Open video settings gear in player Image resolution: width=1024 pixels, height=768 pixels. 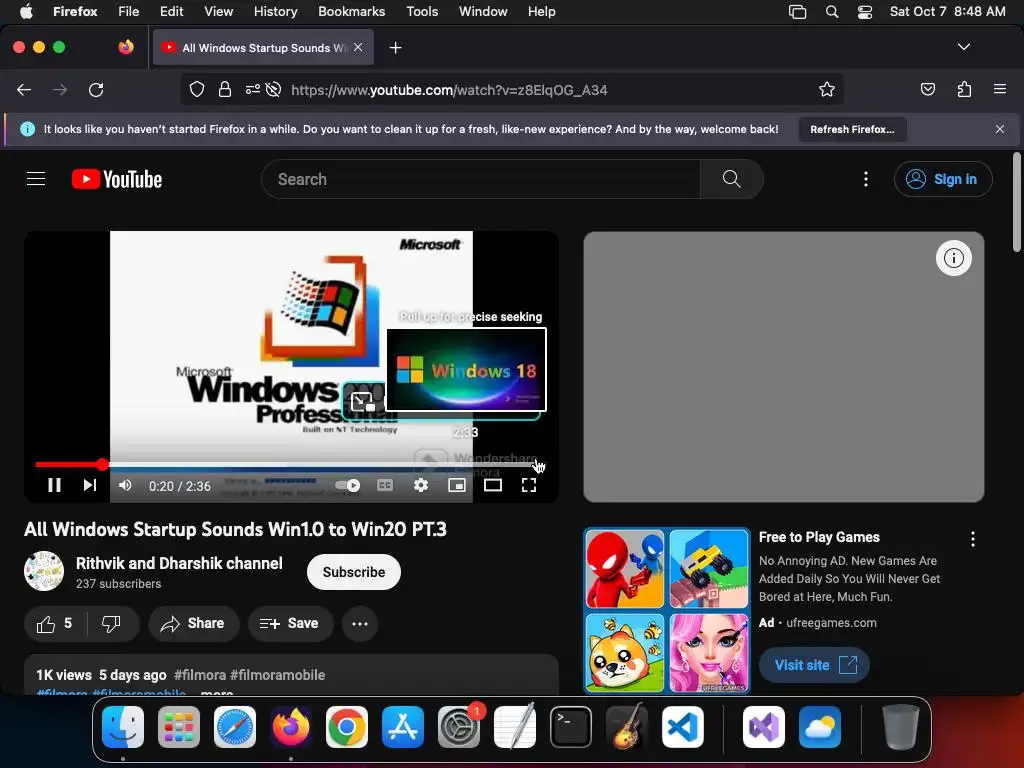421,485
